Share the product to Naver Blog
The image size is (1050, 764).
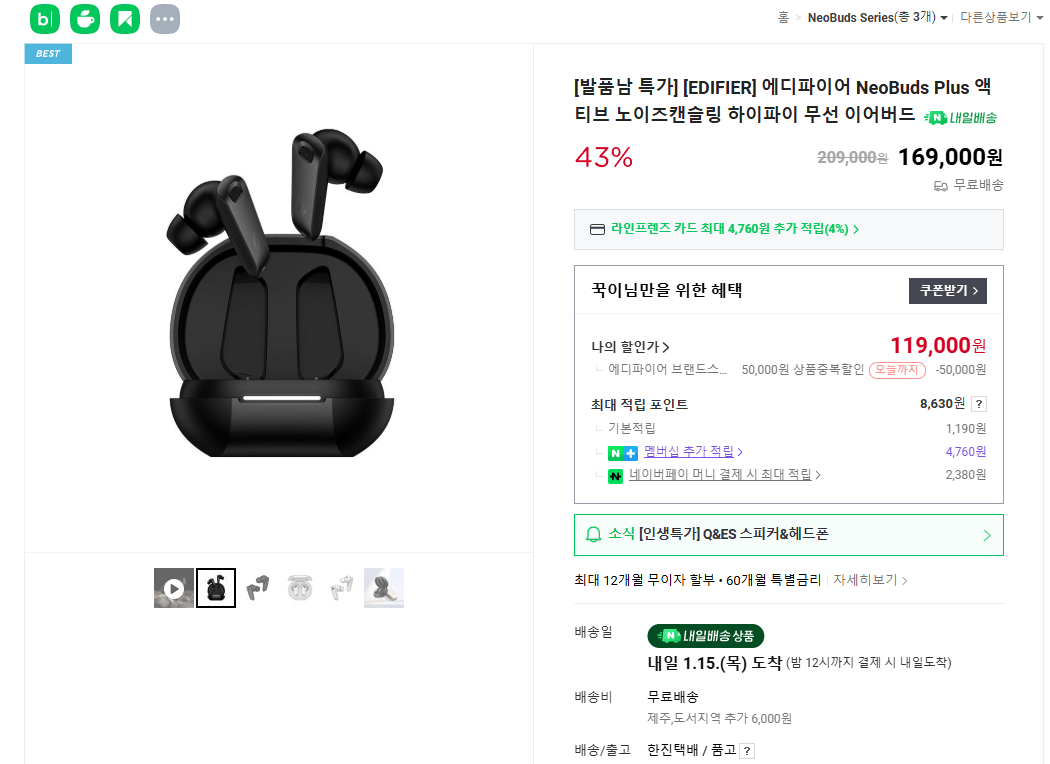point(44,19)
